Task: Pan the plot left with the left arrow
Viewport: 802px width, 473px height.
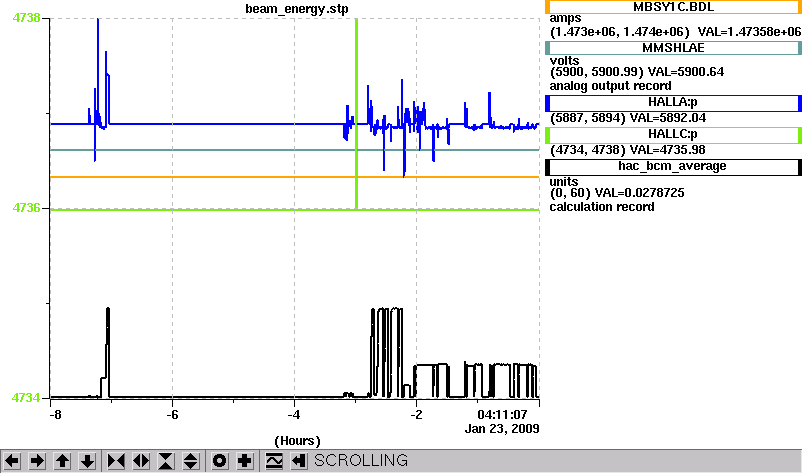Action: (x=12, y=461)
